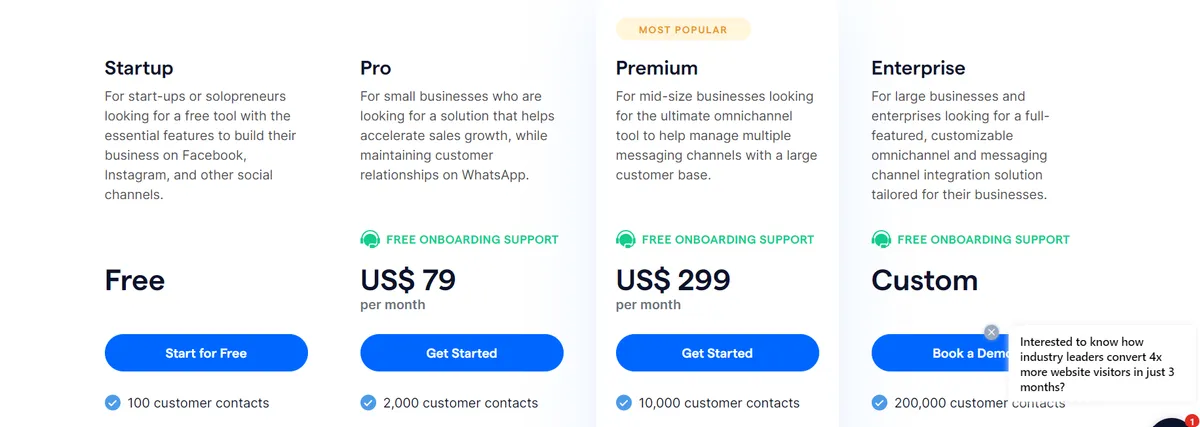Click the Book a Demo button
1200x427 pixels.
tap(935, 353)
